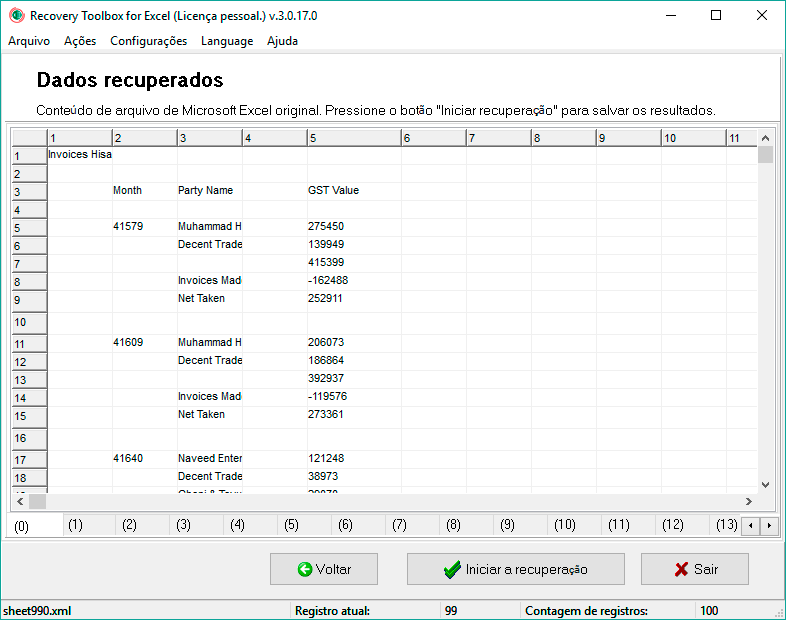Open the Arquivo menu
The height and width of the screenshot is (620, 786).
point(29,41)
